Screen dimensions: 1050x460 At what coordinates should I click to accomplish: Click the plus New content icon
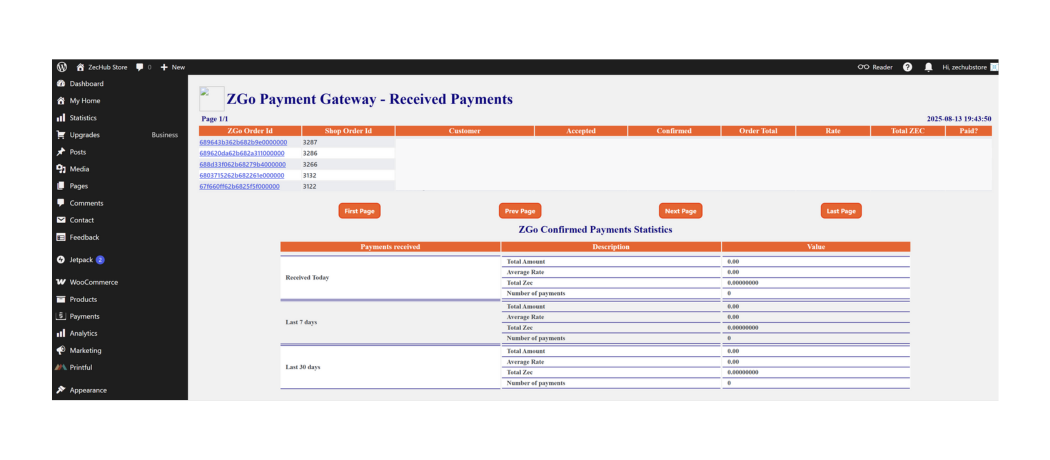click(x=164, y=67)
